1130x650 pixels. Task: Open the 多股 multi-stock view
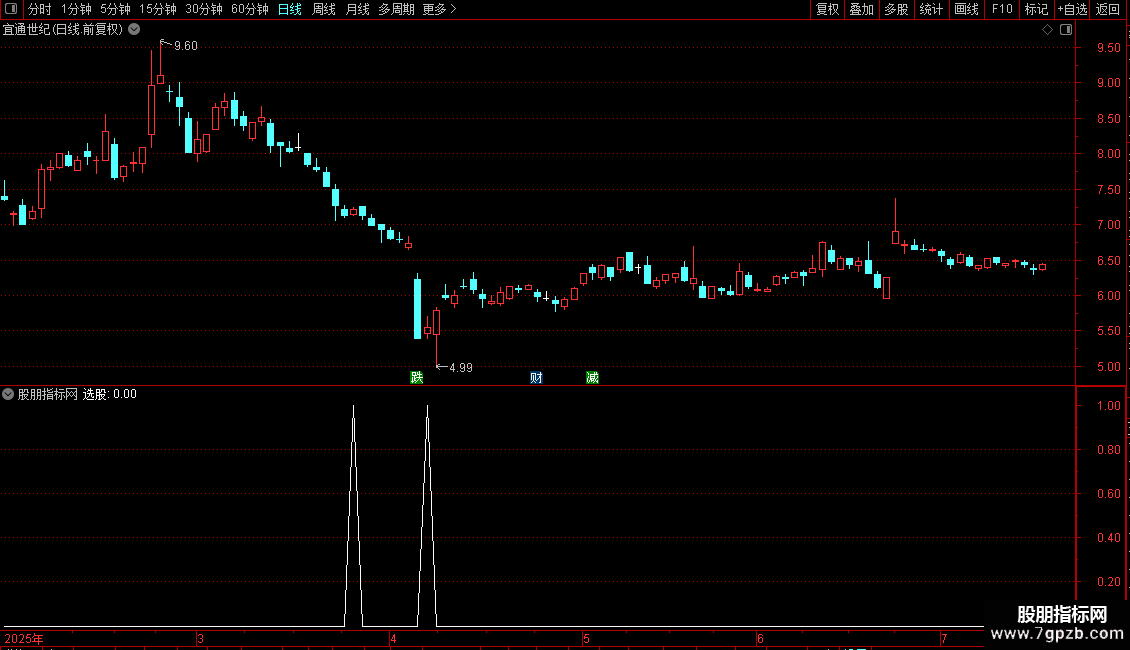(x=896, y=9)
